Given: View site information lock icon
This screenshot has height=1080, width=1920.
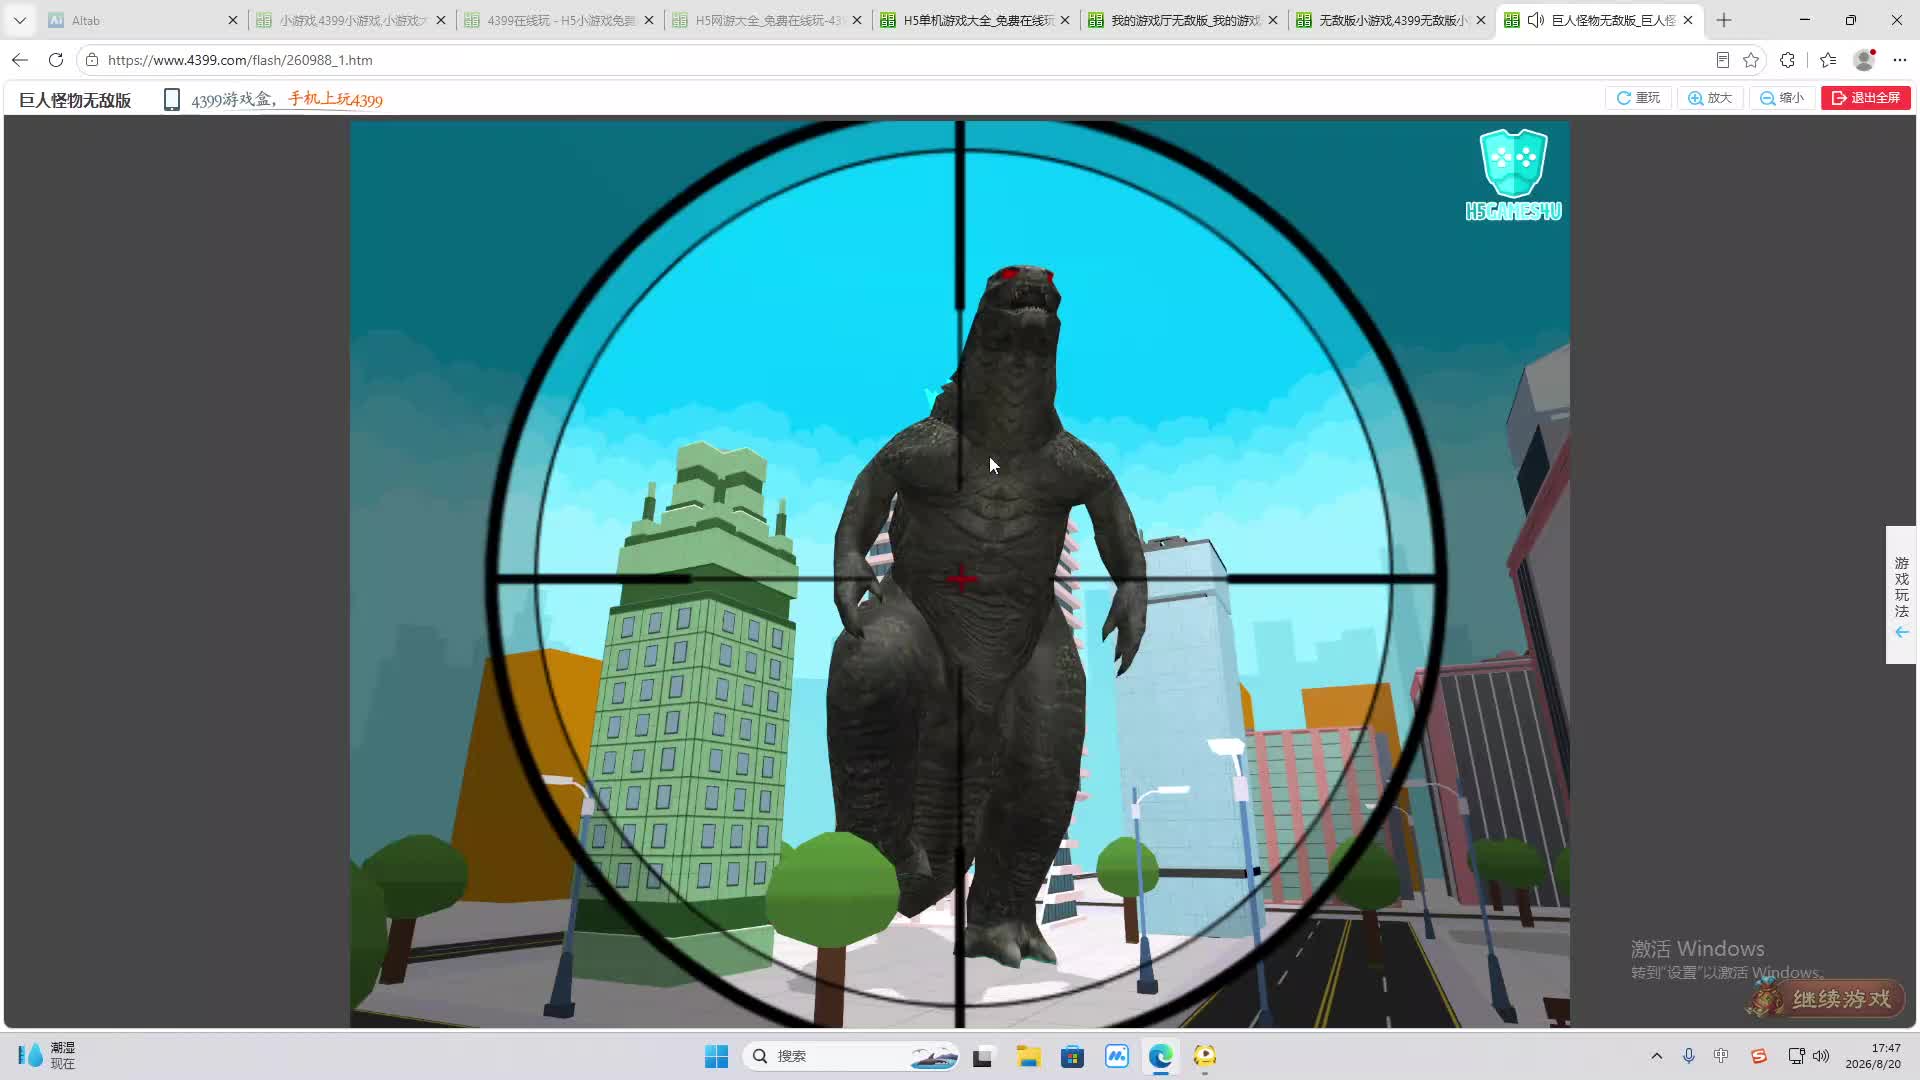Looking at the screenshot, I should pyautogui.click(x=92, y=60).
